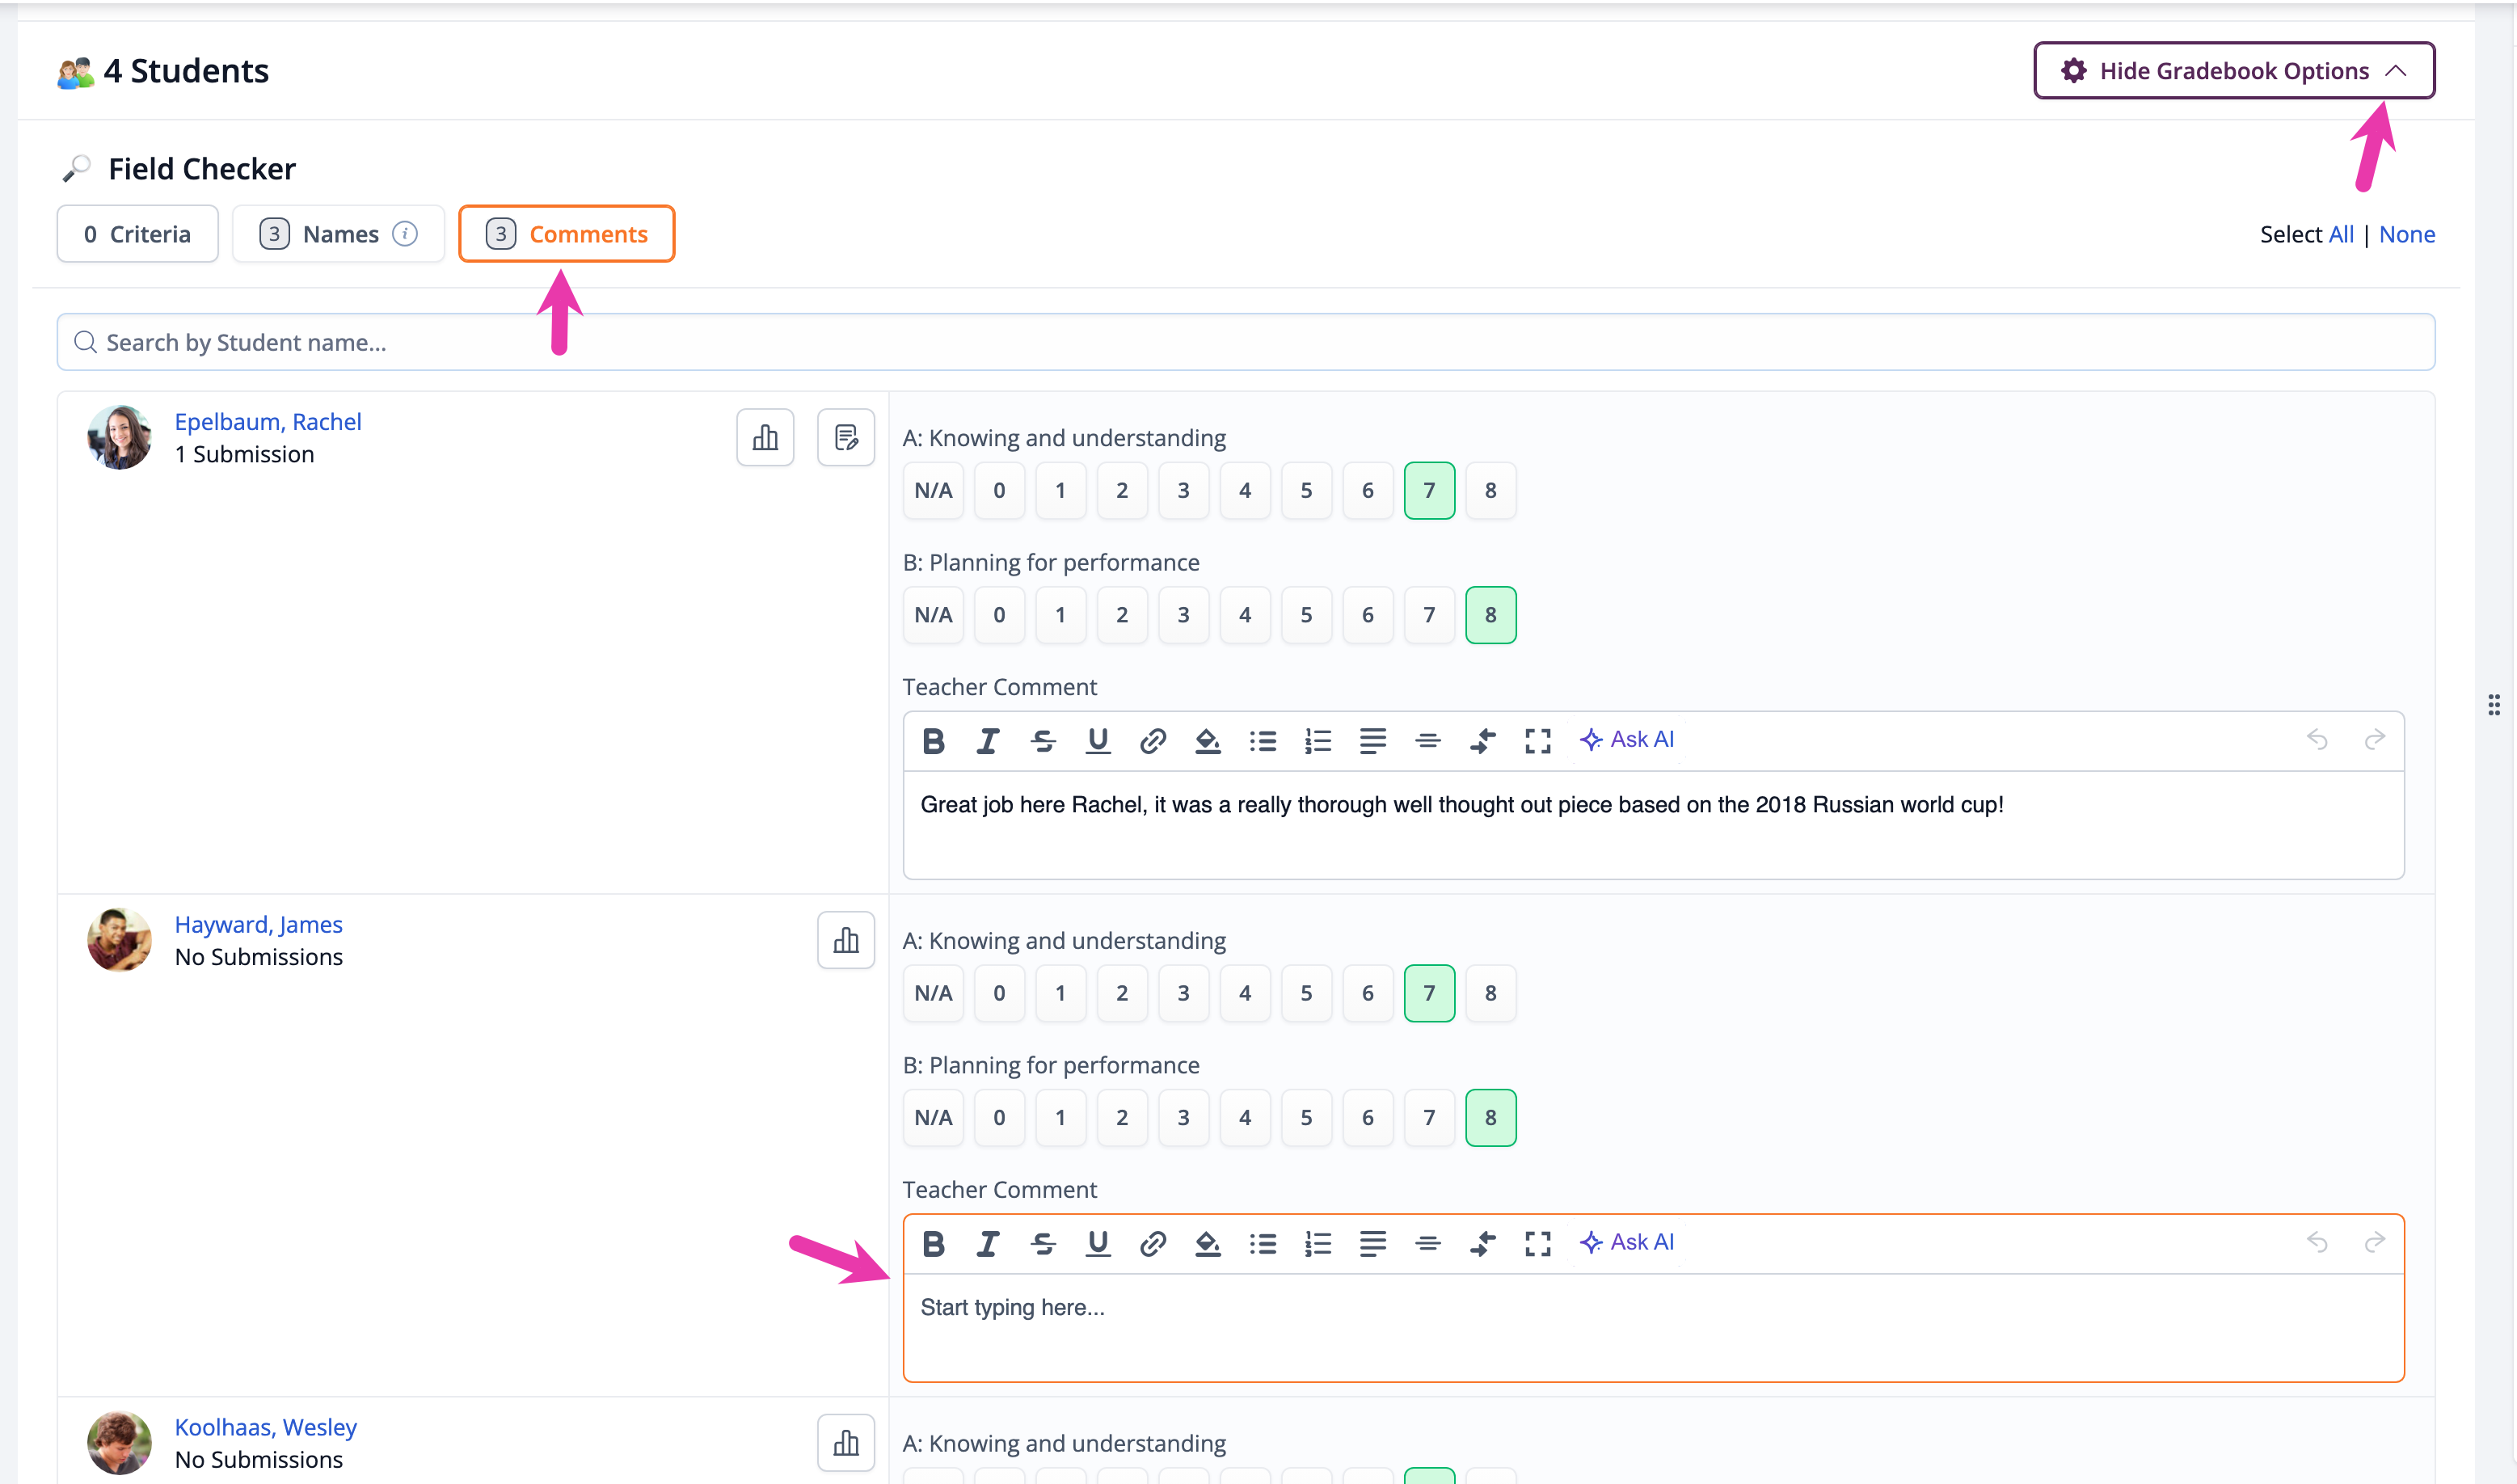Open highlight color in Rachel's comment toolbar

point(1208,741)
